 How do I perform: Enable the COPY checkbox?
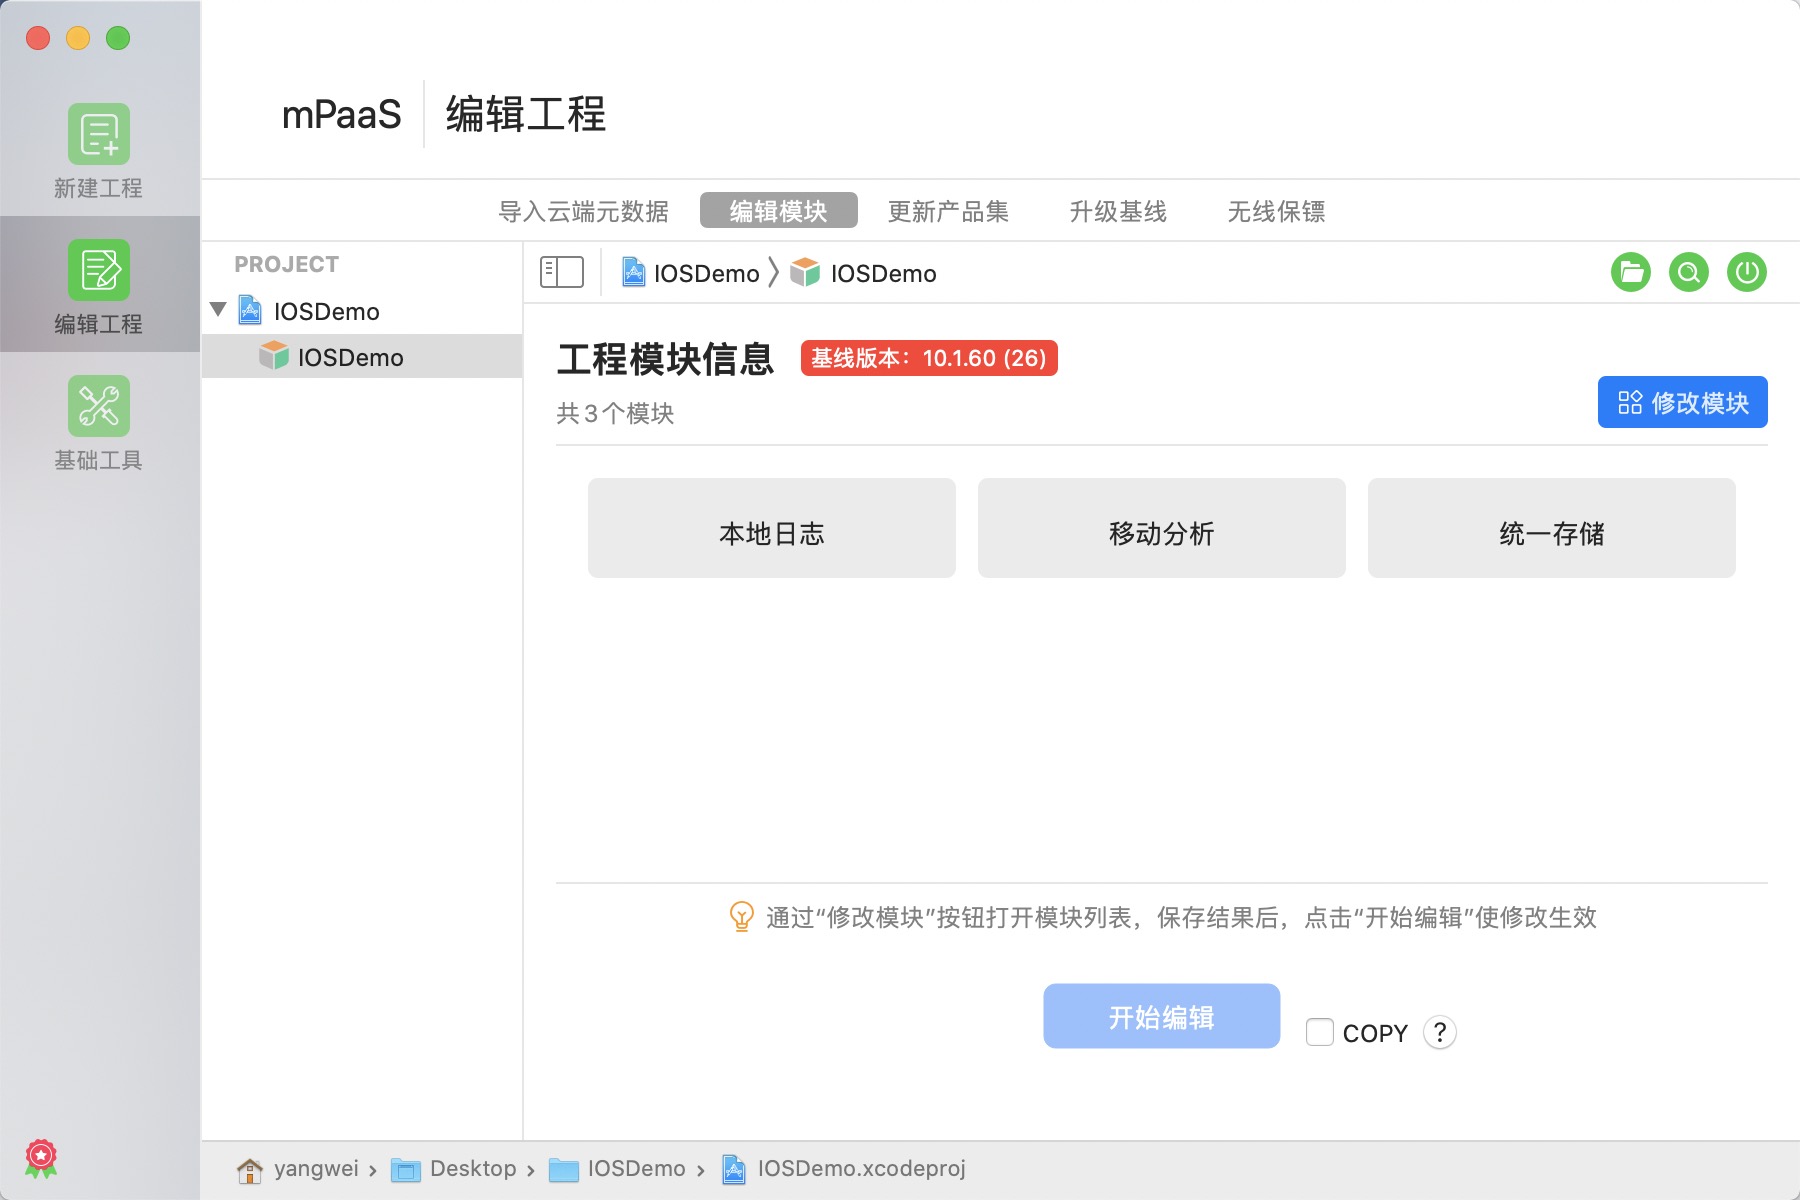1321,1031
